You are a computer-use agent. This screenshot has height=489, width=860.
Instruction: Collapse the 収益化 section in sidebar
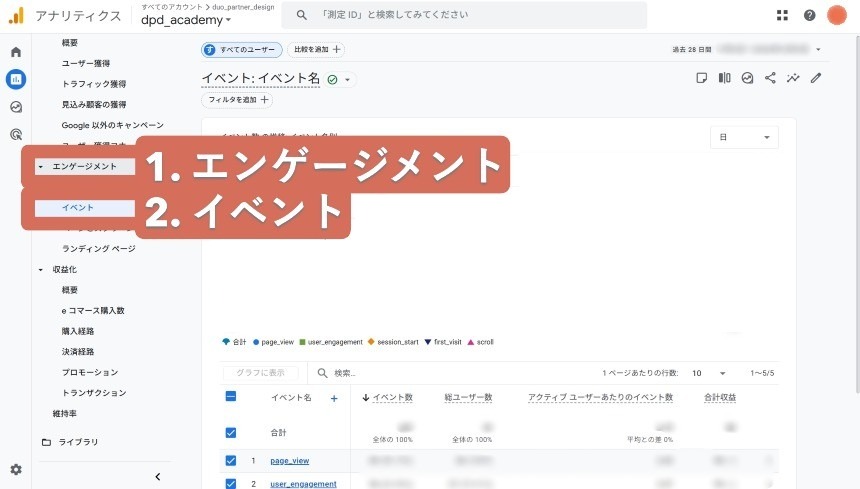tap(41, 270)
